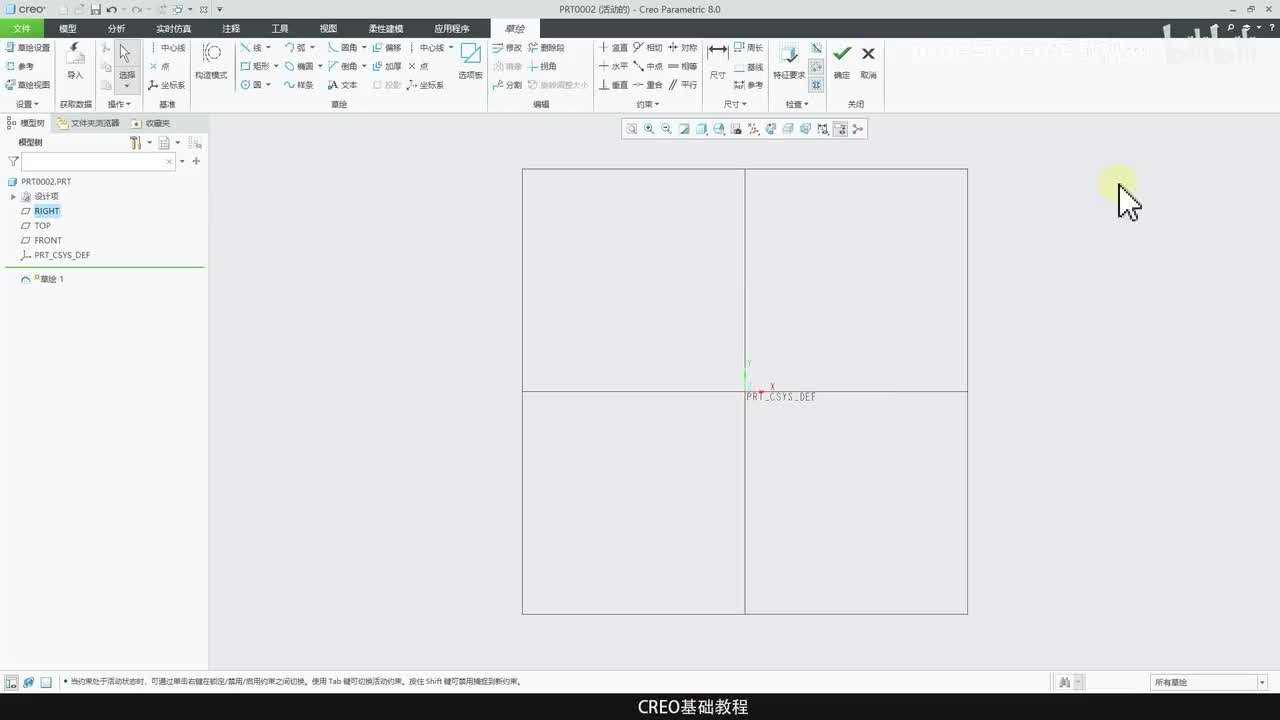Open the 尺寸 group dropdown below dimension tools
The image size is (1280, 720).
pos(734,104)
